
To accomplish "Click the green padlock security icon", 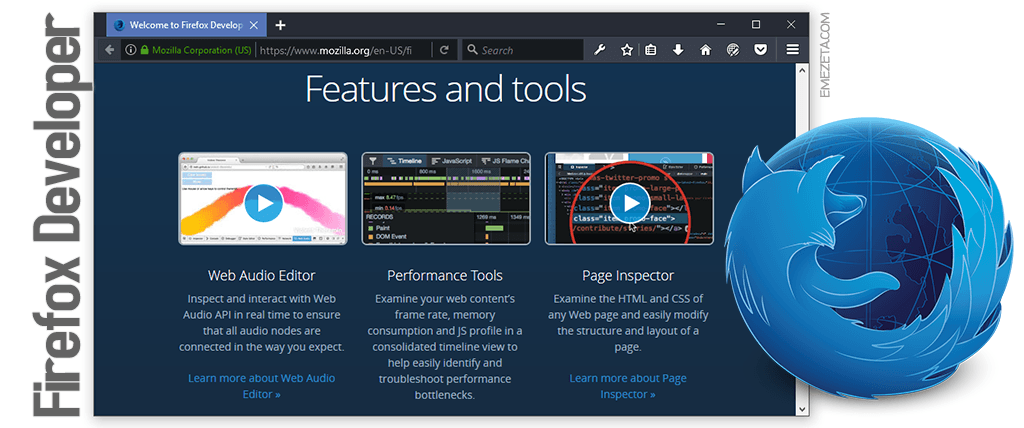I will [x=145, y=50].
